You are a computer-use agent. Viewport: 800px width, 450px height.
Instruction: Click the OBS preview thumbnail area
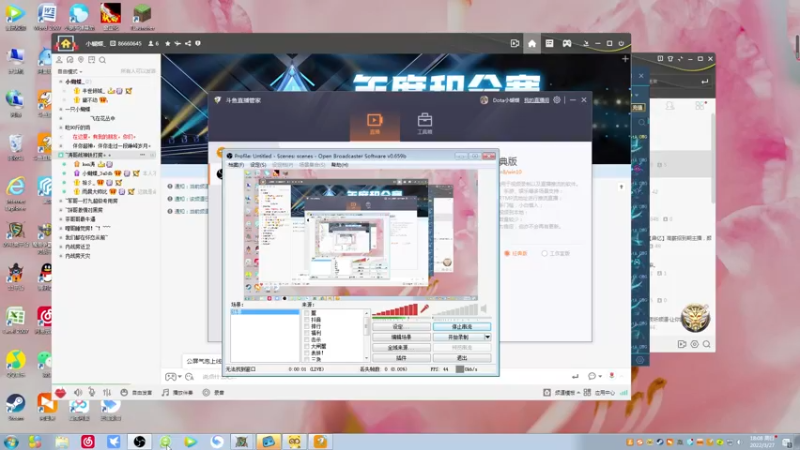tap(361, 235)
